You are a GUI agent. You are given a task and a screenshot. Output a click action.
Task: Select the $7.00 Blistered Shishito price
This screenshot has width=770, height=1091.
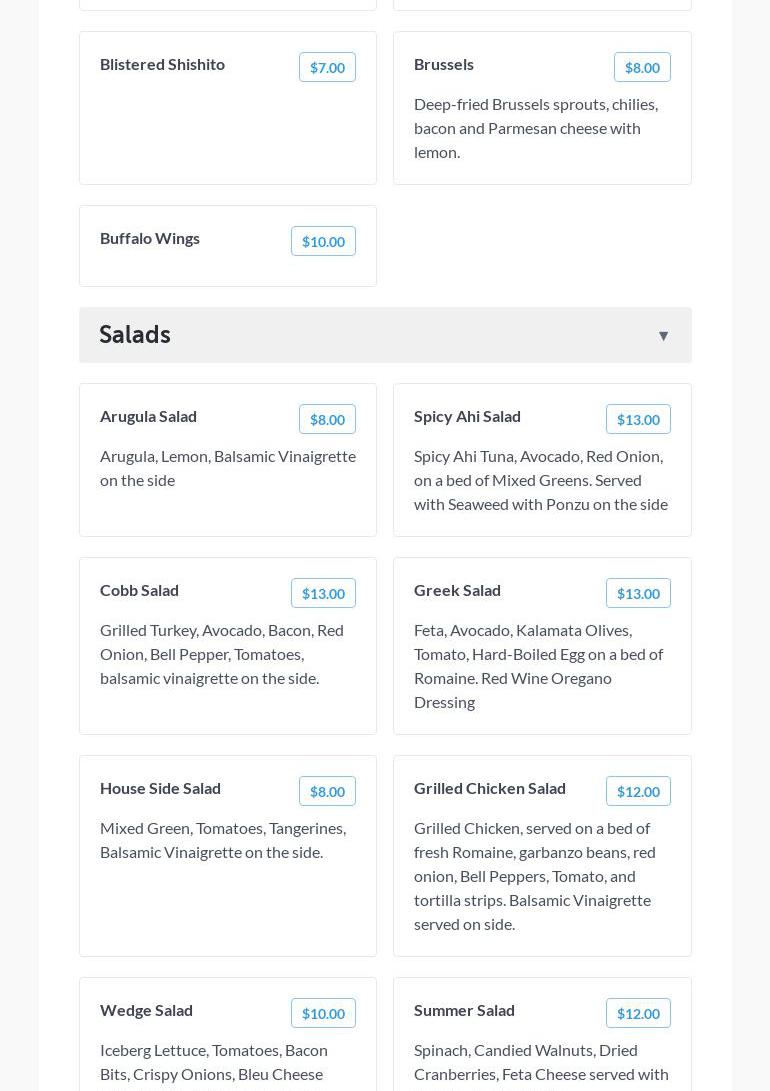point(327,67)
